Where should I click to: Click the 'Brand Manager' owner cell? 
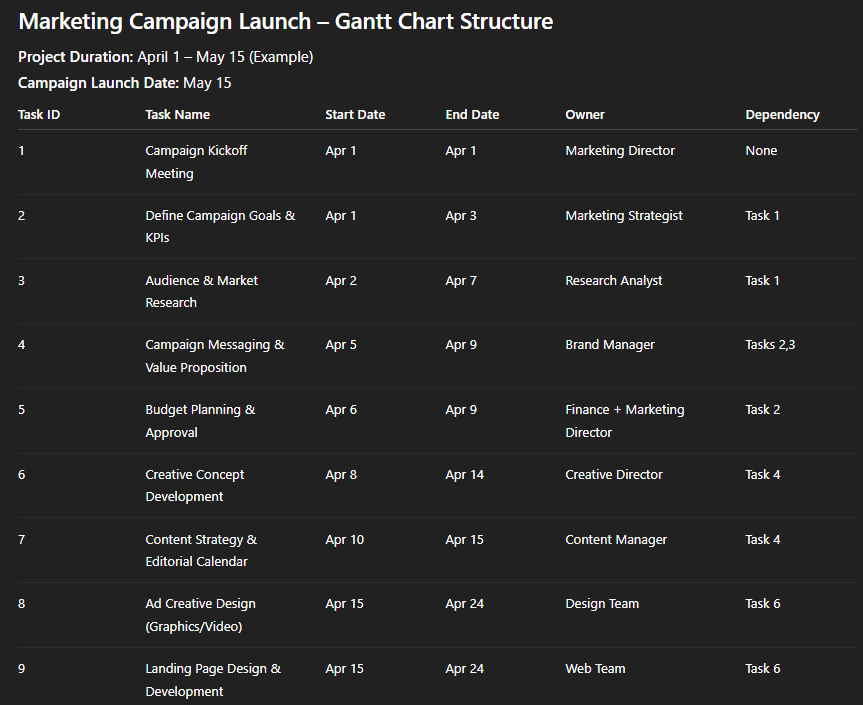click(610, 345)
